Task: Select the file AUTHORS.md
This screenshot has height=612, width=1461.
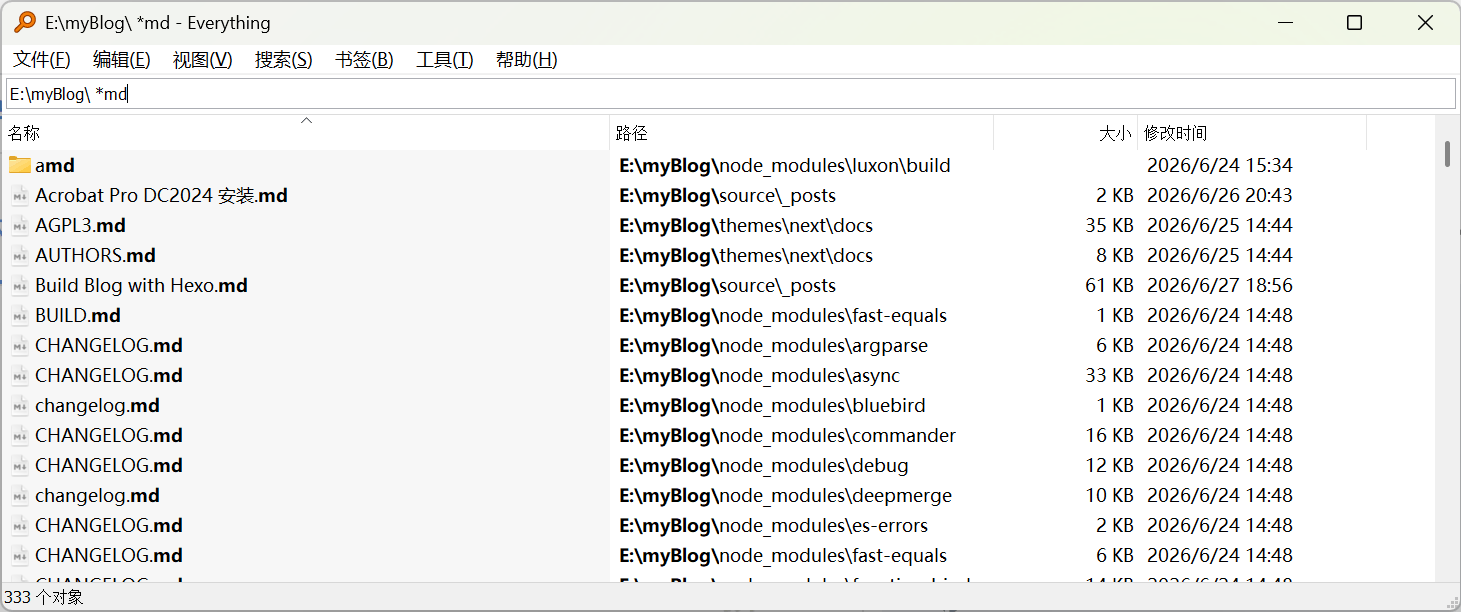Action: pyautogui.click(x=95, y=255)
